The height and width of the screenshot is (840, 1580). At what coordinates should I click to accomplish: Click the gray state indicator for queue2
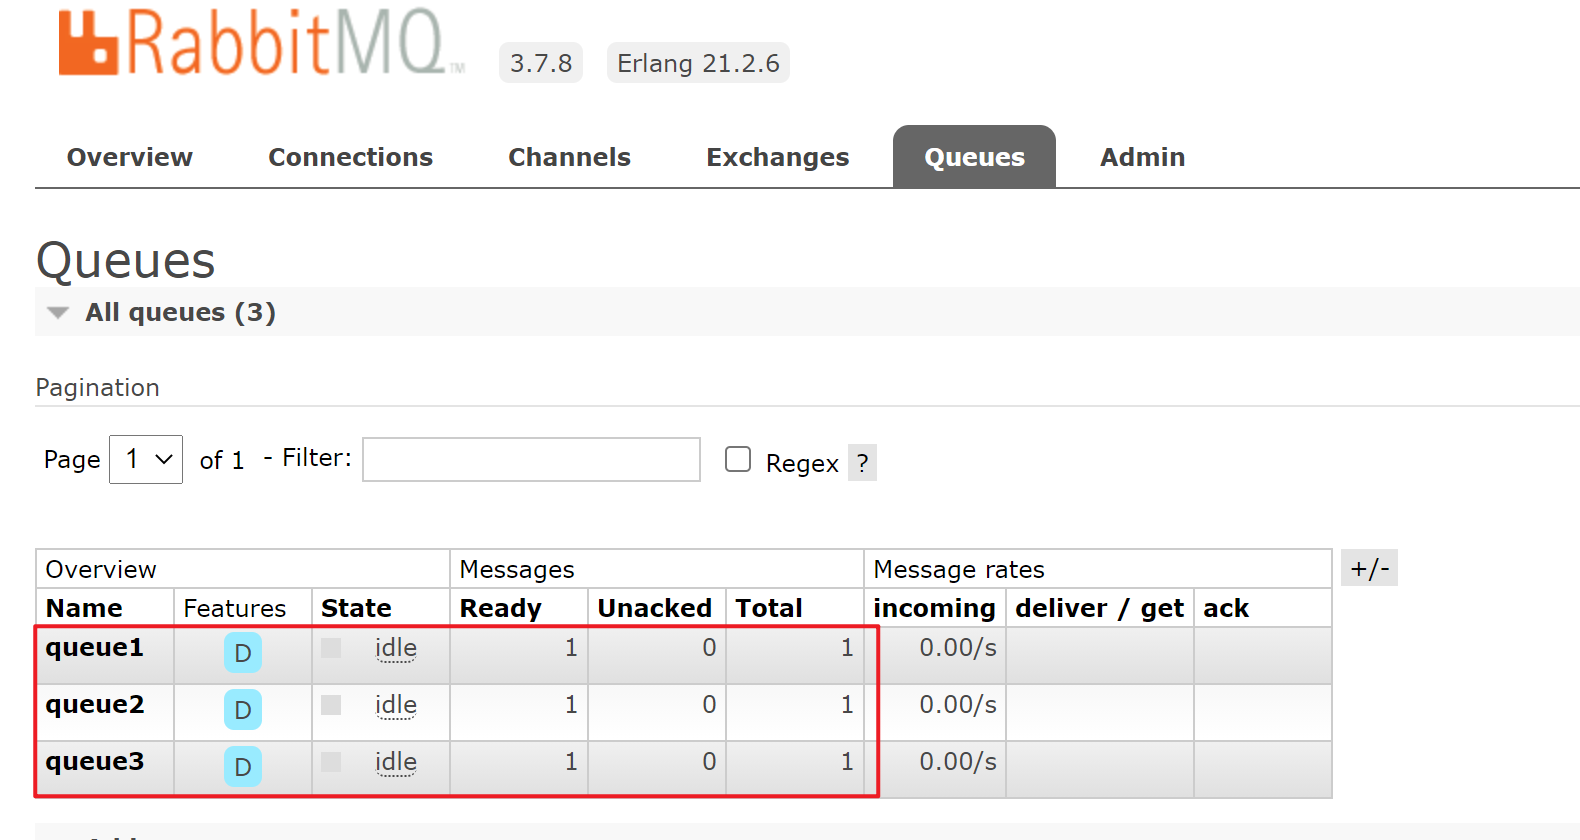331,705
